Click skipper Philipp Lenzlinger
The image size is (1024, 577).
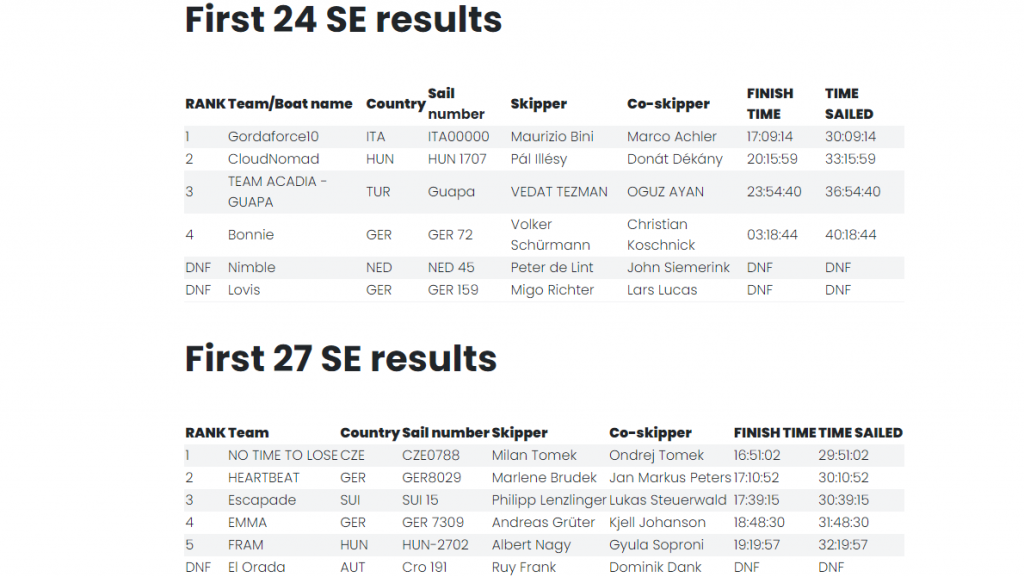549,500
